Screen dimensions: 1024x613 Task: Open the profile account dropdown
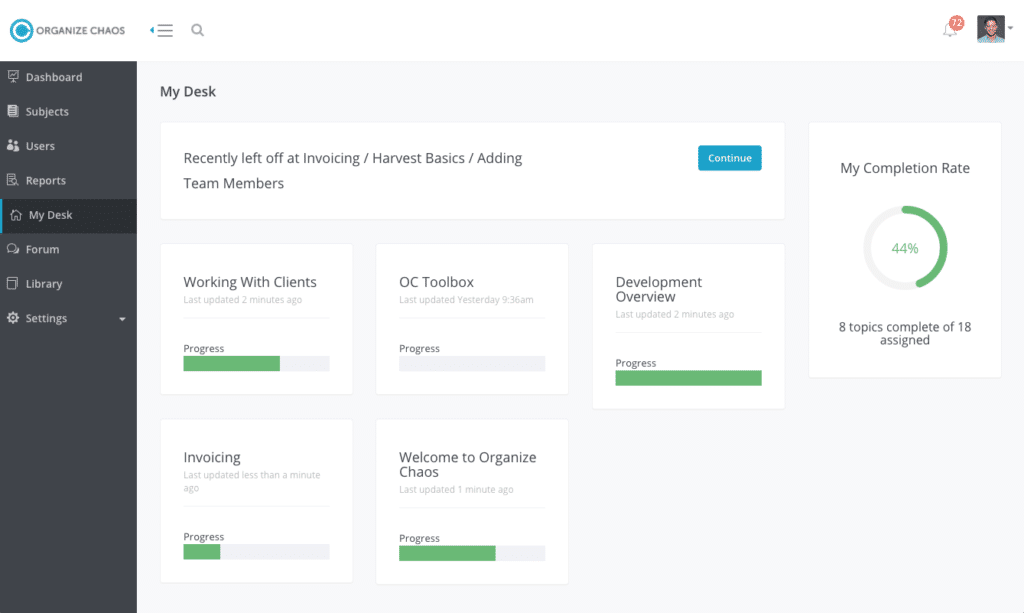tap(990, 28)
